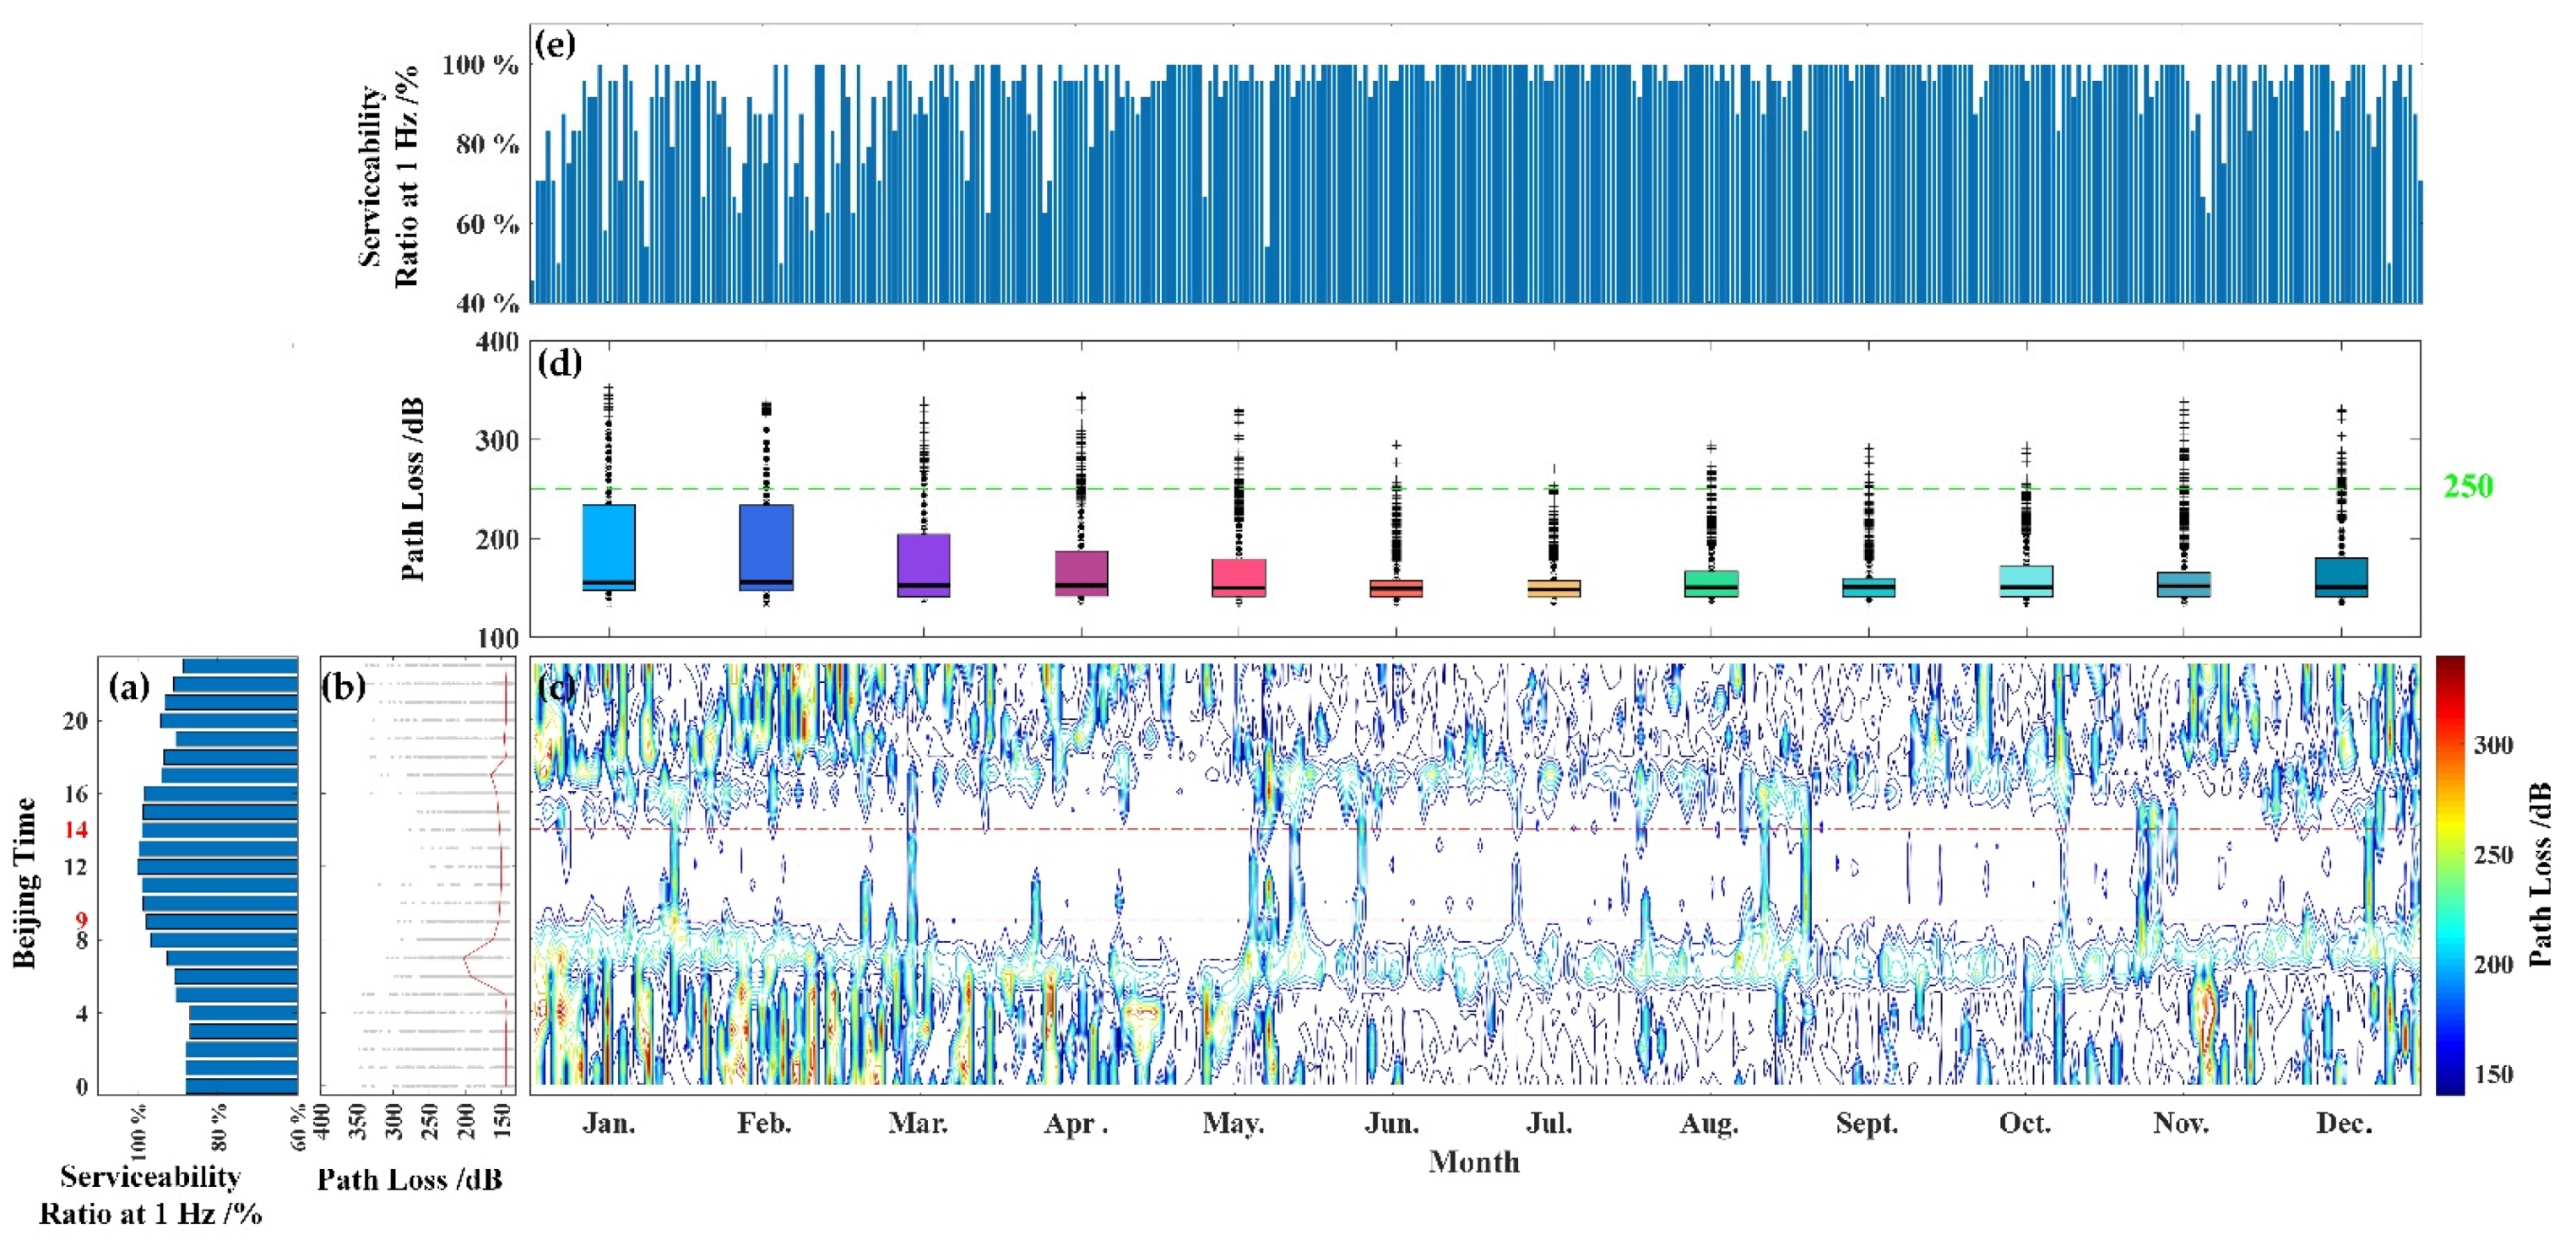Viewport: 2576px width, 1240px height.
Task: Click the Sept. month axis label
Action: point(1866,1124)
